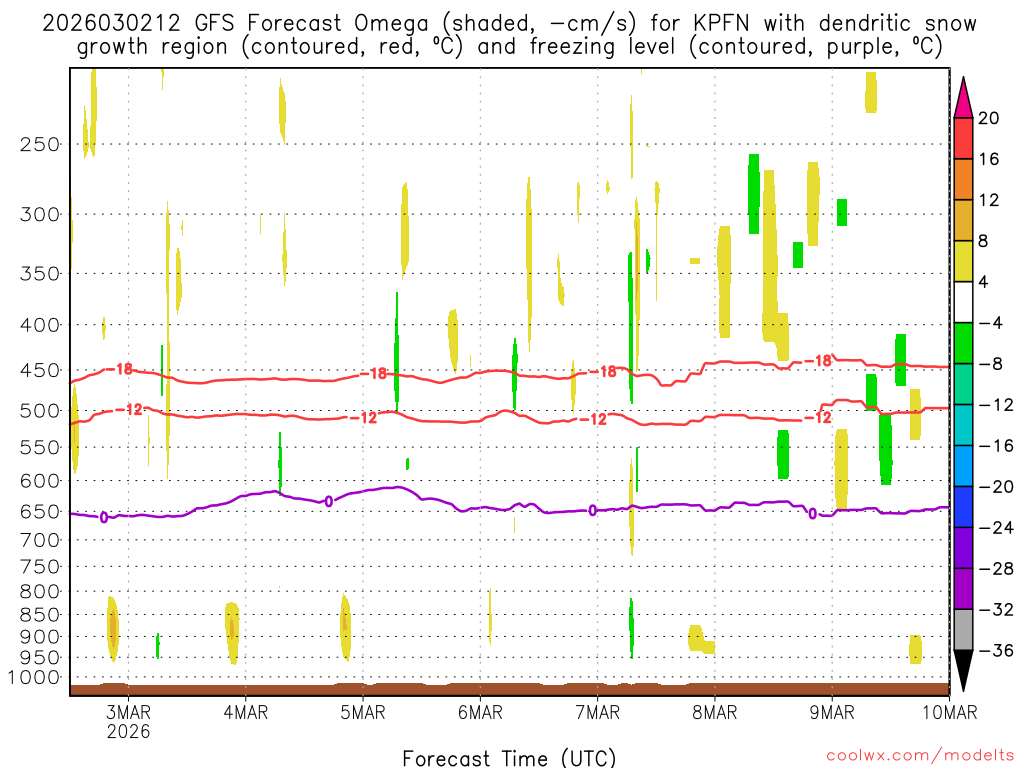Click the 550 pressure level label
This screenshot has height=768, width=1024.
40,447
